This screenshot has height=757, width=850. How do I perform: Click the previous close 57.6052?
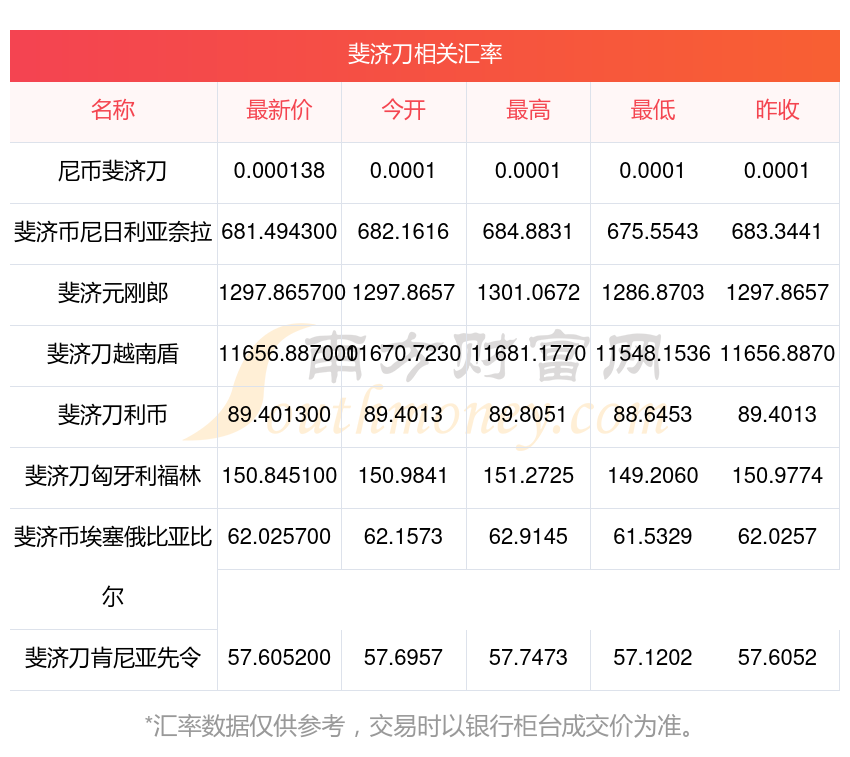click(777, 658)
